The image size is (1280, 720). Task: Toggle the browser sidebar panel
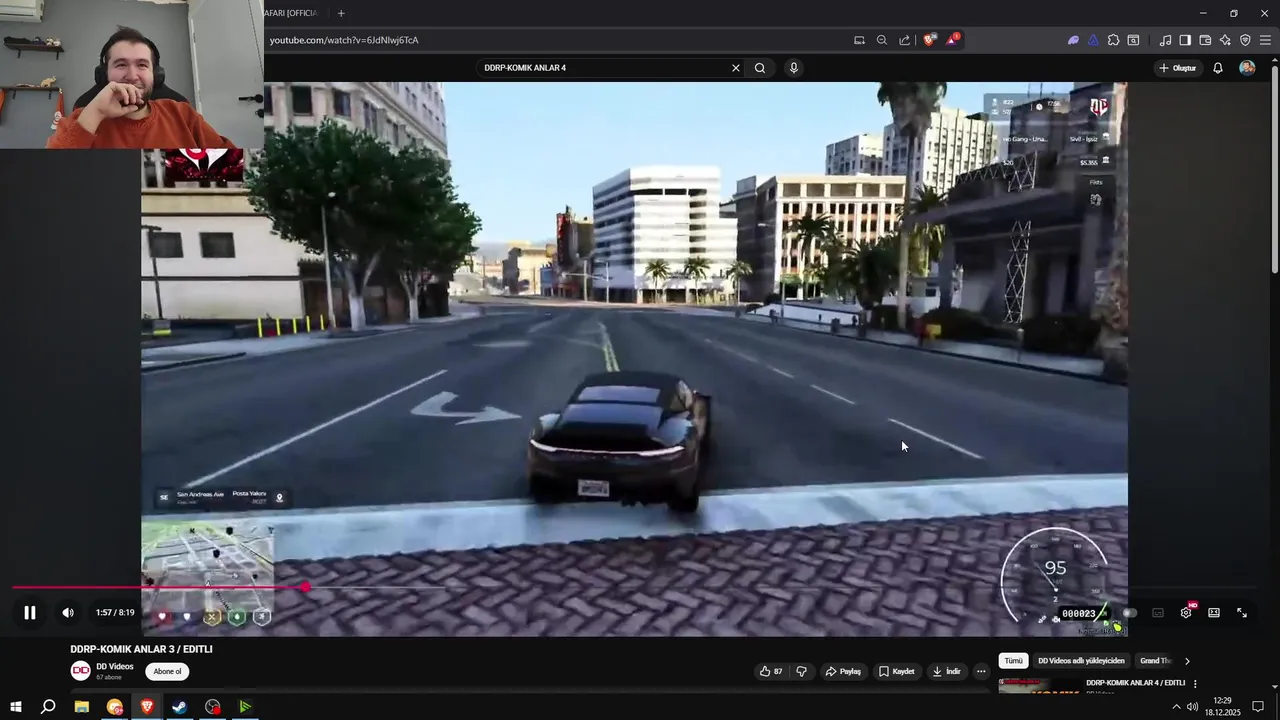[1185, 40]
